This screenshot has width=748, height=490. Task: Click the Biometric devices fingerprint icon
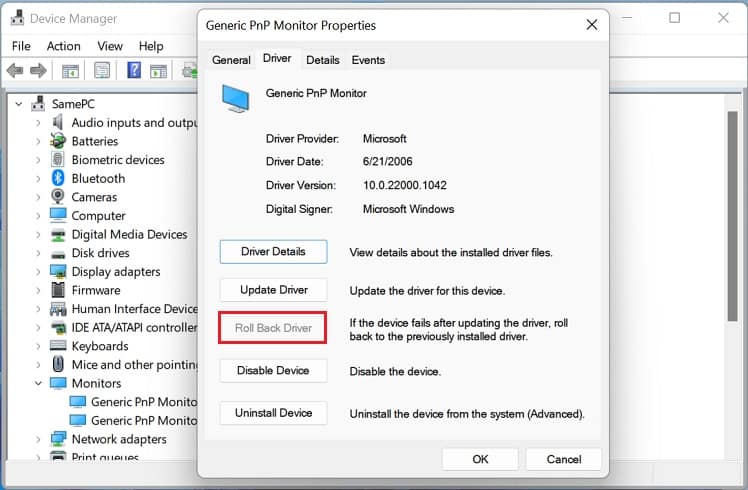[x=58, y=159]
